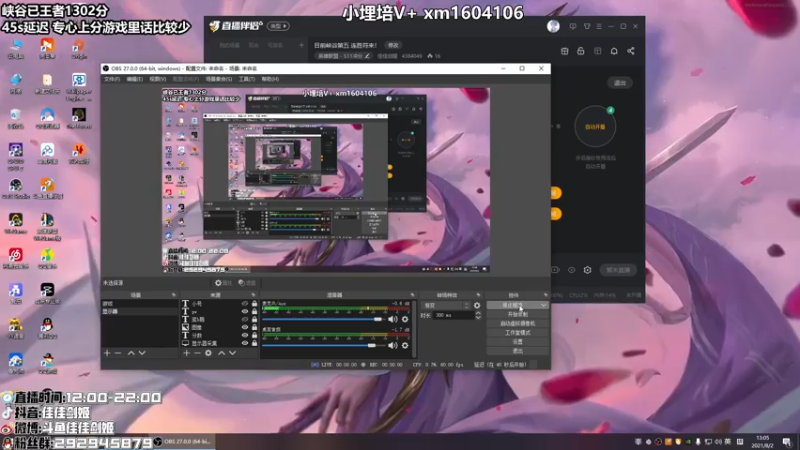Add a scene tab with plus in 直播伴侣
This screenshot has width=800, height=450.
302,45
